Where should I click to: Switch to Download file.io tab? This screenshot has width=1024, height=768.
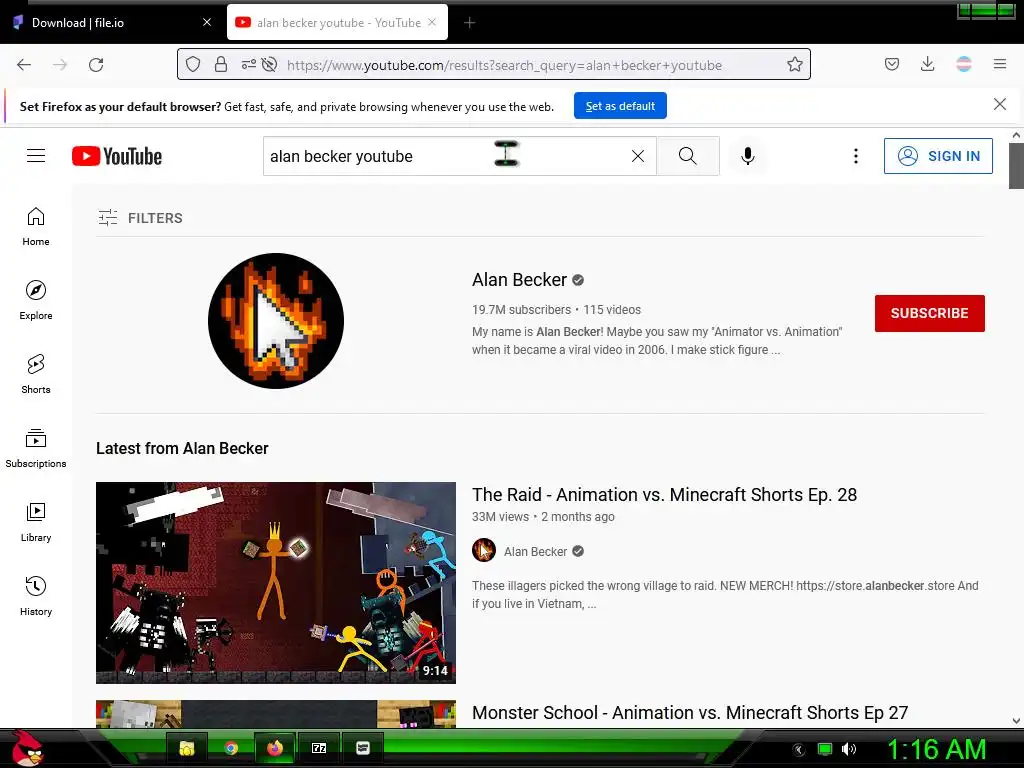[111, 22]
